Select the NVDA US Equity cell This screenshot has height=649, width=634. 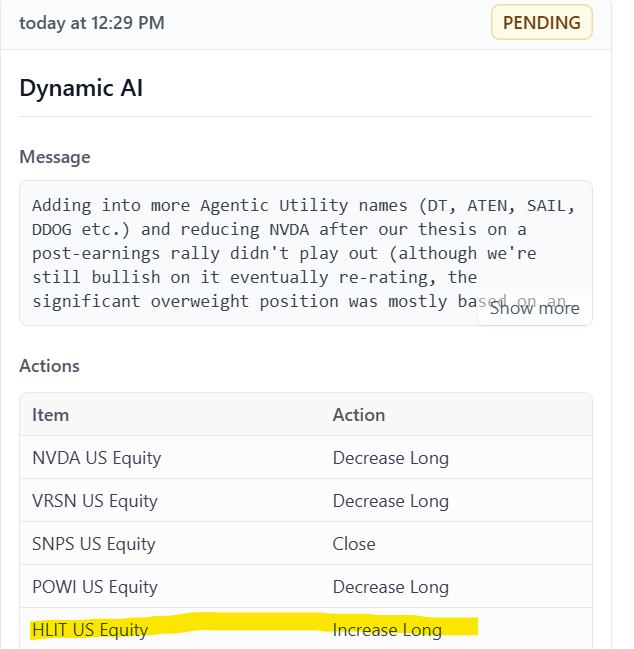coord(97,458)
